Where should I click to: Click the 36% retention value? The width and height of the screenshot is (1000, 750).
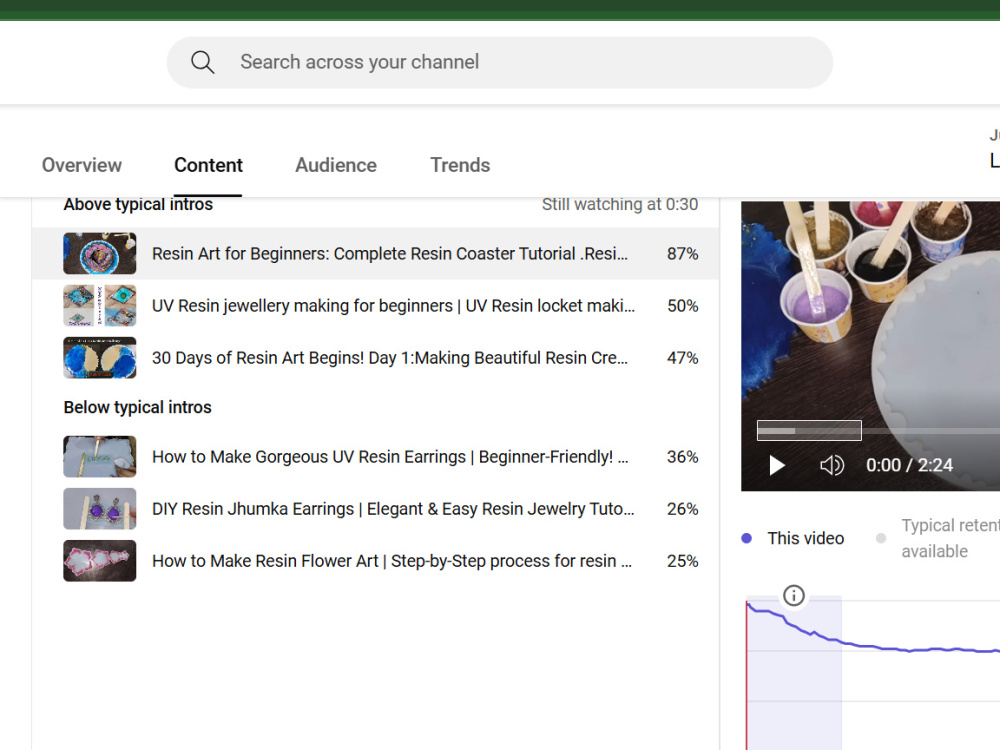(682, 457)
